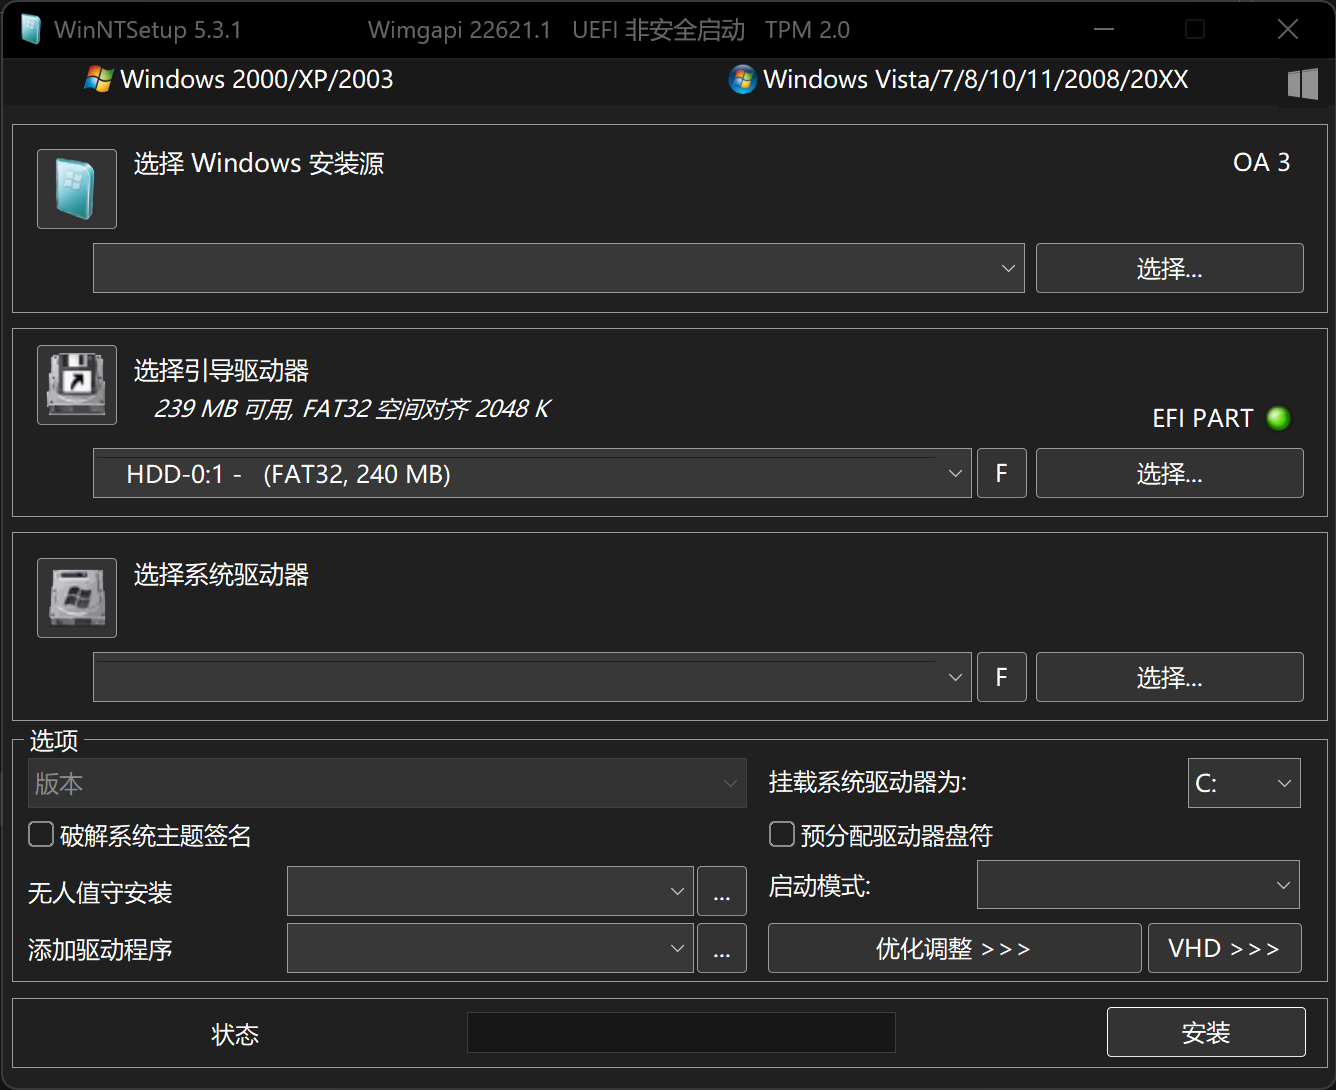Click the TPM 2.0 title text
1336x1090 pixels.
pos(808,30)
